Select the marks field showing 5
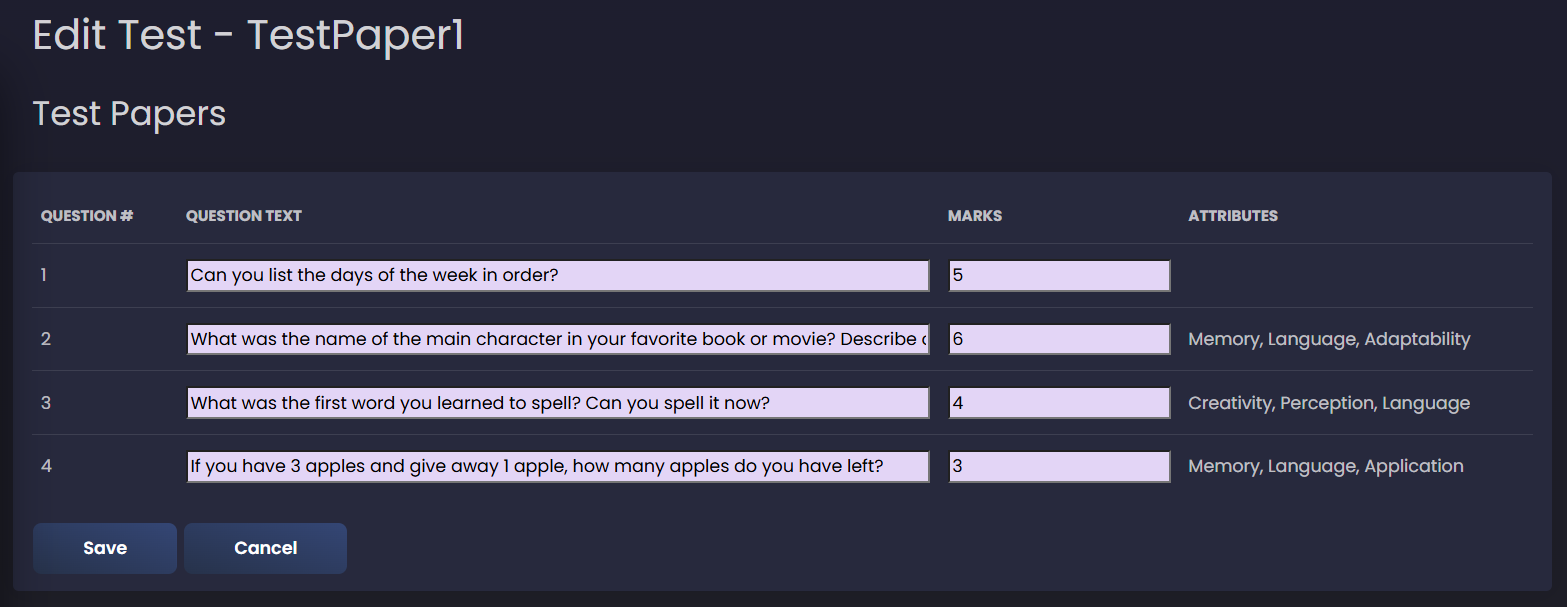 click(x=1059, y=276)
